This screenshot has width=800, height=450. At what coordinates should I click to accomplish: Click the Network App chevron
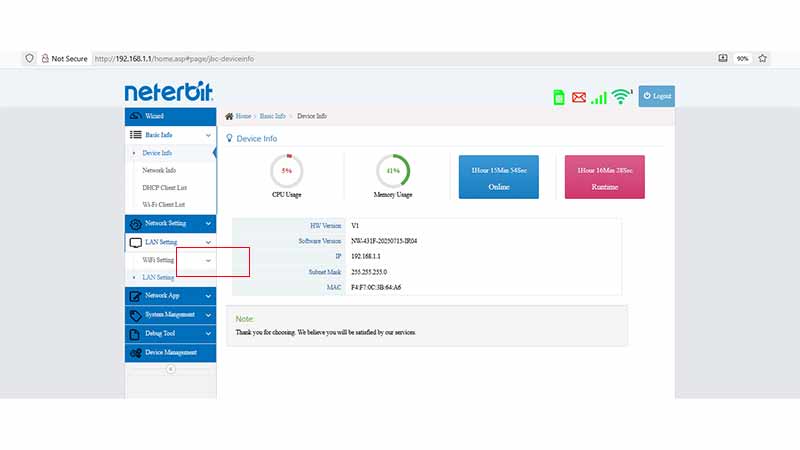tap(208, 296)
